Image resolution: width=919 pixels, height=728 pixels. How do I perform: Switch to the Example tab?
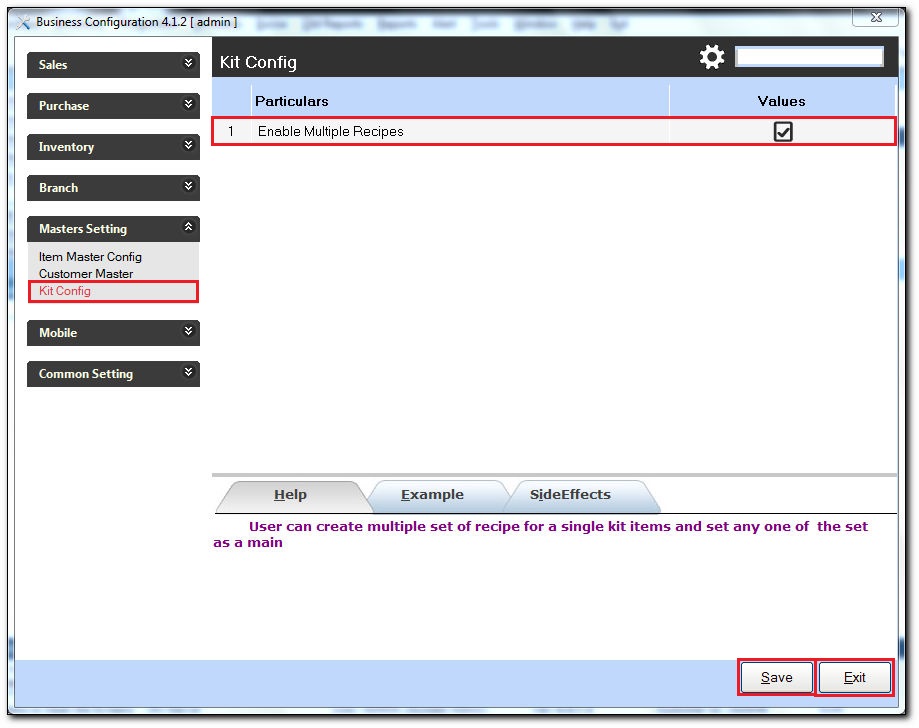[433, 495]
